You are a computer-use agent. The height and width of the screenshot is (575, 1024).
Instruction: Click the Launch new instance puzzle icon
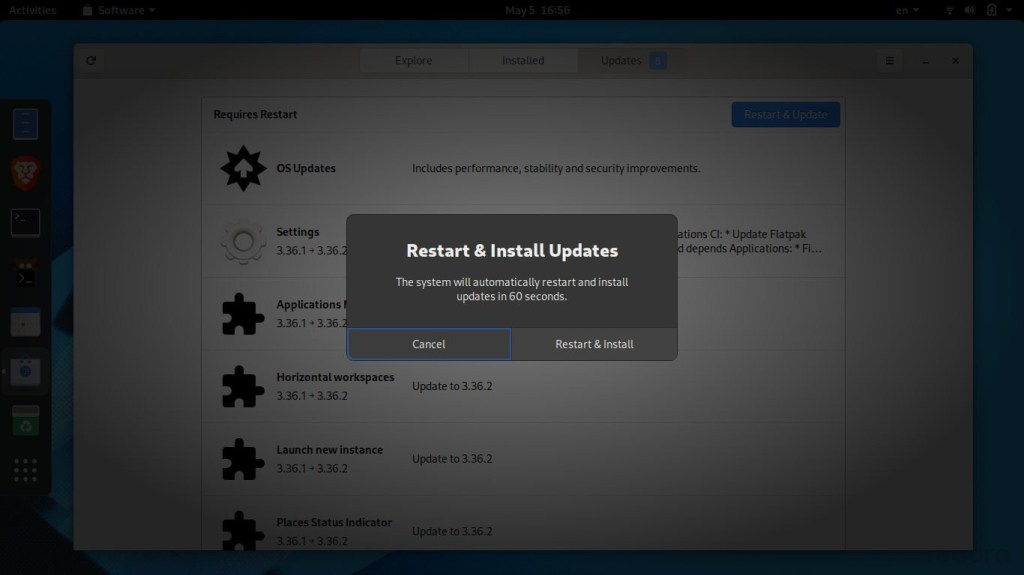tap(243, 459)
